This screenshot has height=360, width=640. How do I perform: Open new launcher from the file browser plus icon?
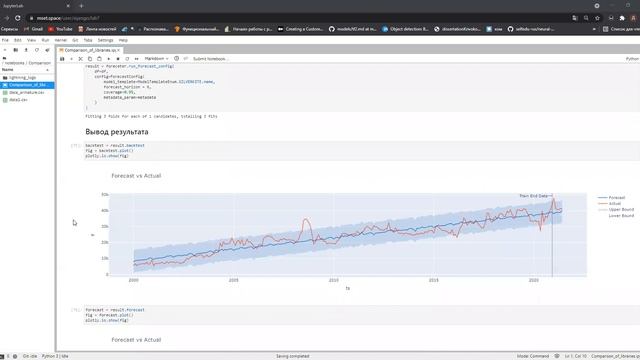(x=5, y=50)
